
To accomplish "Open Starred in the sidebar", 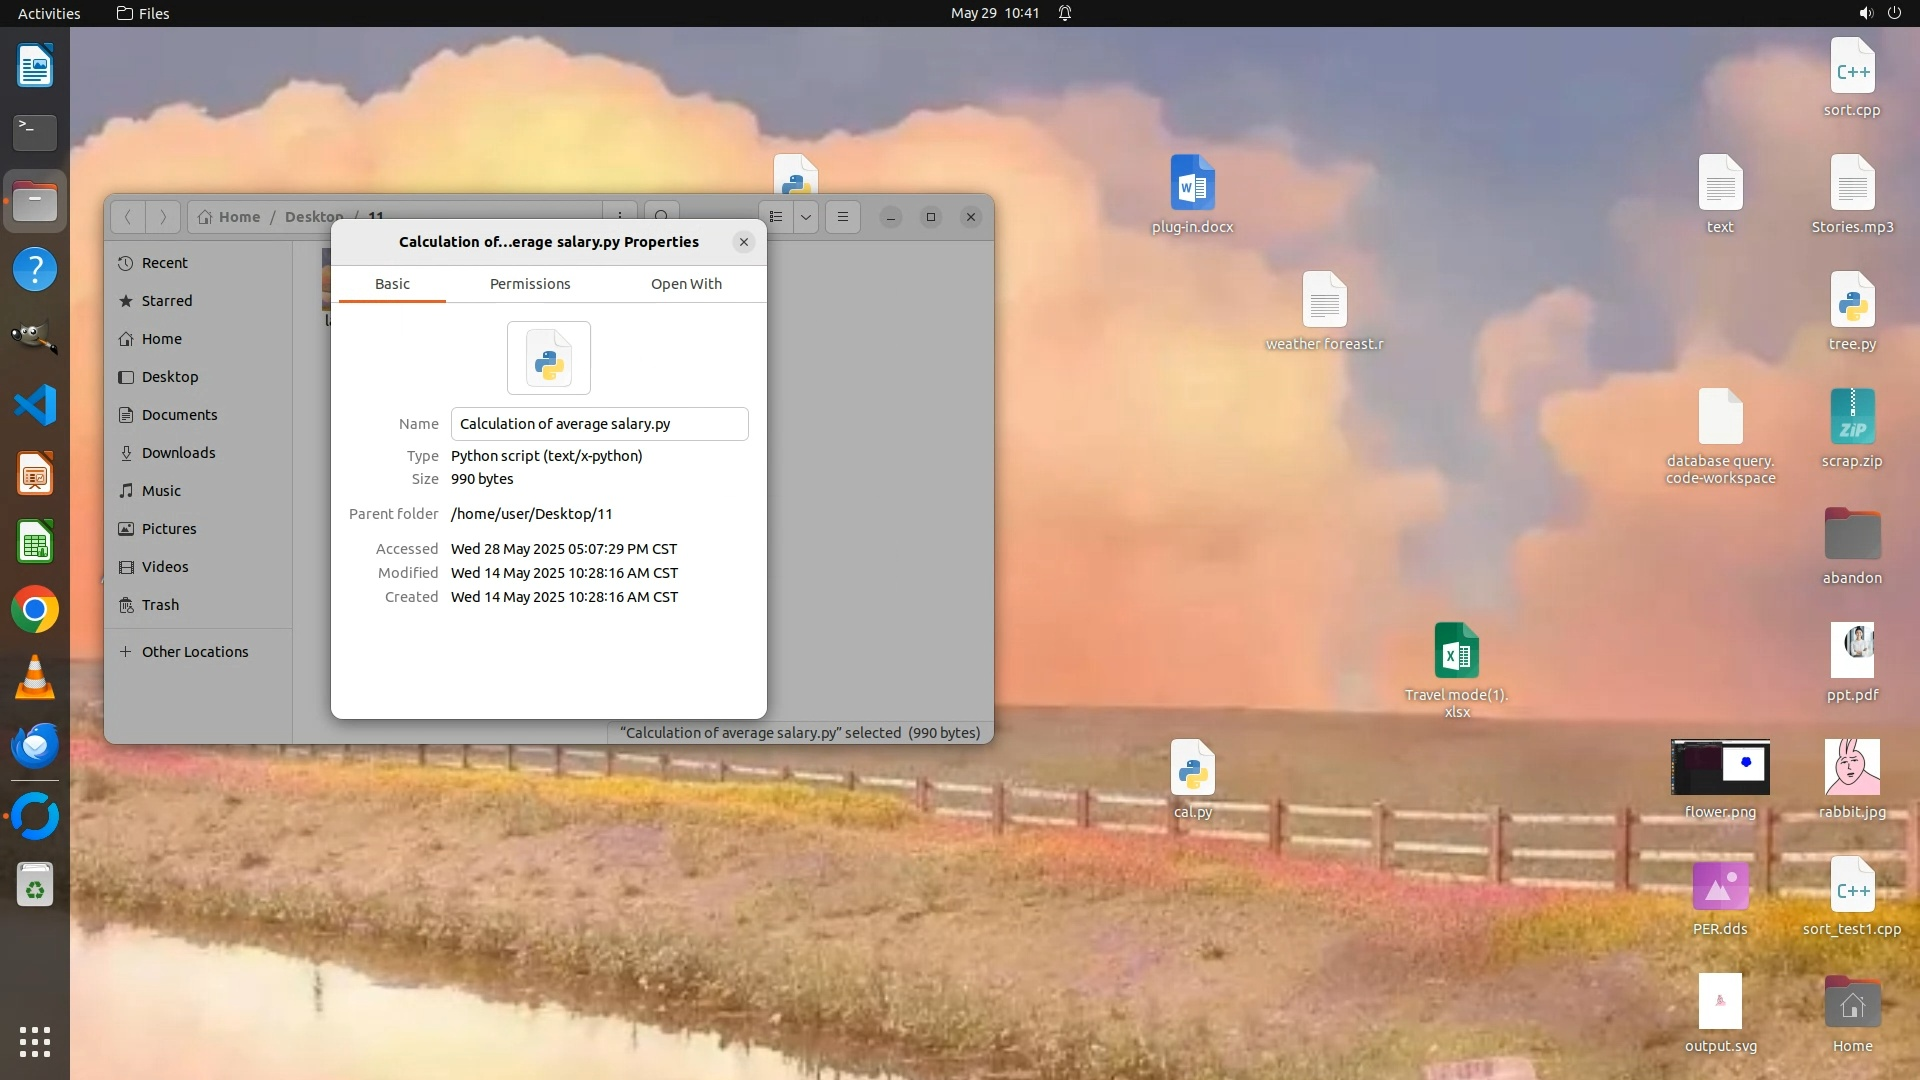I will [166, 301].
